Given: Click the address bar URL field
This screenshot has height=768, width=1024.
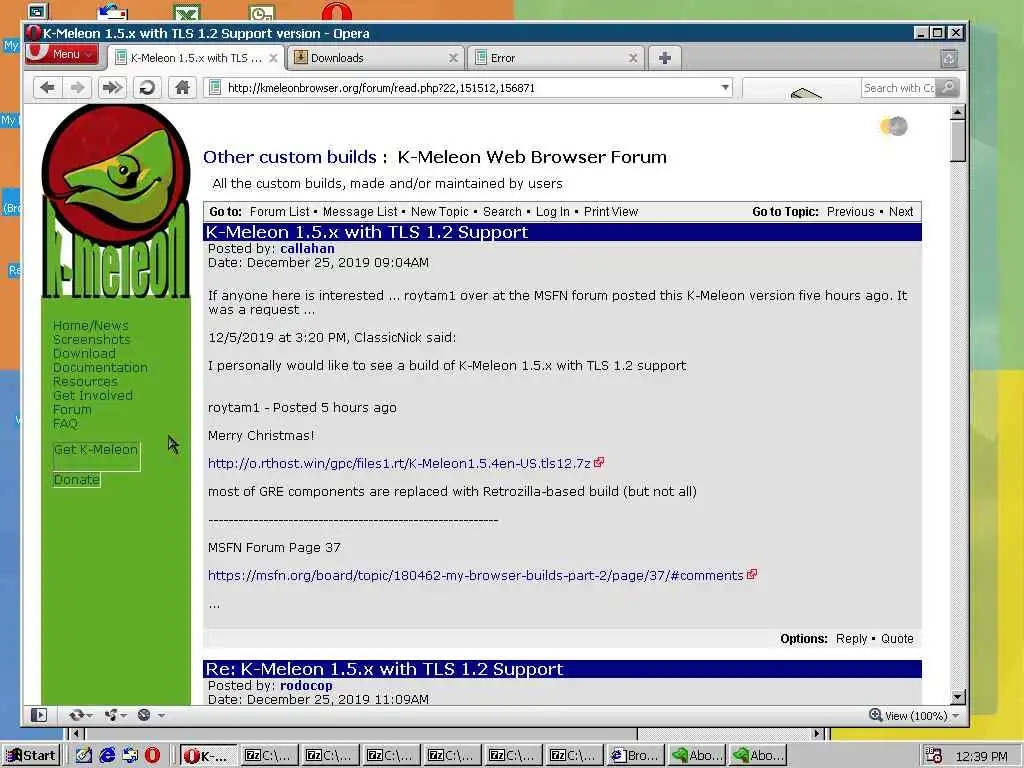Looking at the screenshot, I should (470, 88).
